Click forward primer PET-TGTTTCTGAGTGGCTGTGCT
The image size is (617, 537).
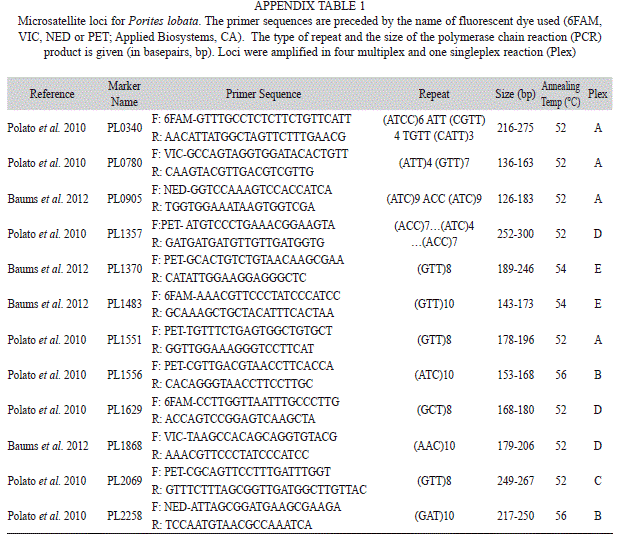[x=248, y=331]
